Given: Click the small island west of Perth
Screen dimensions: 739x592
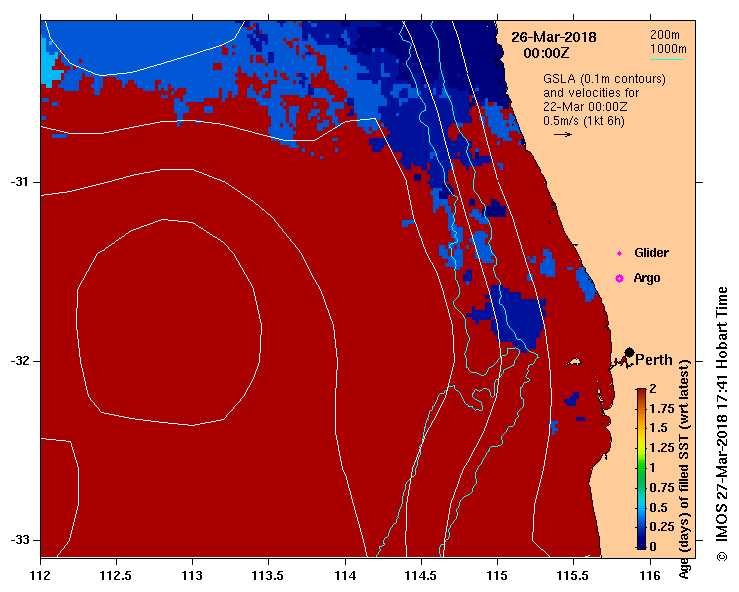Looking at the screenshot, I should click(x=574, y=362).
